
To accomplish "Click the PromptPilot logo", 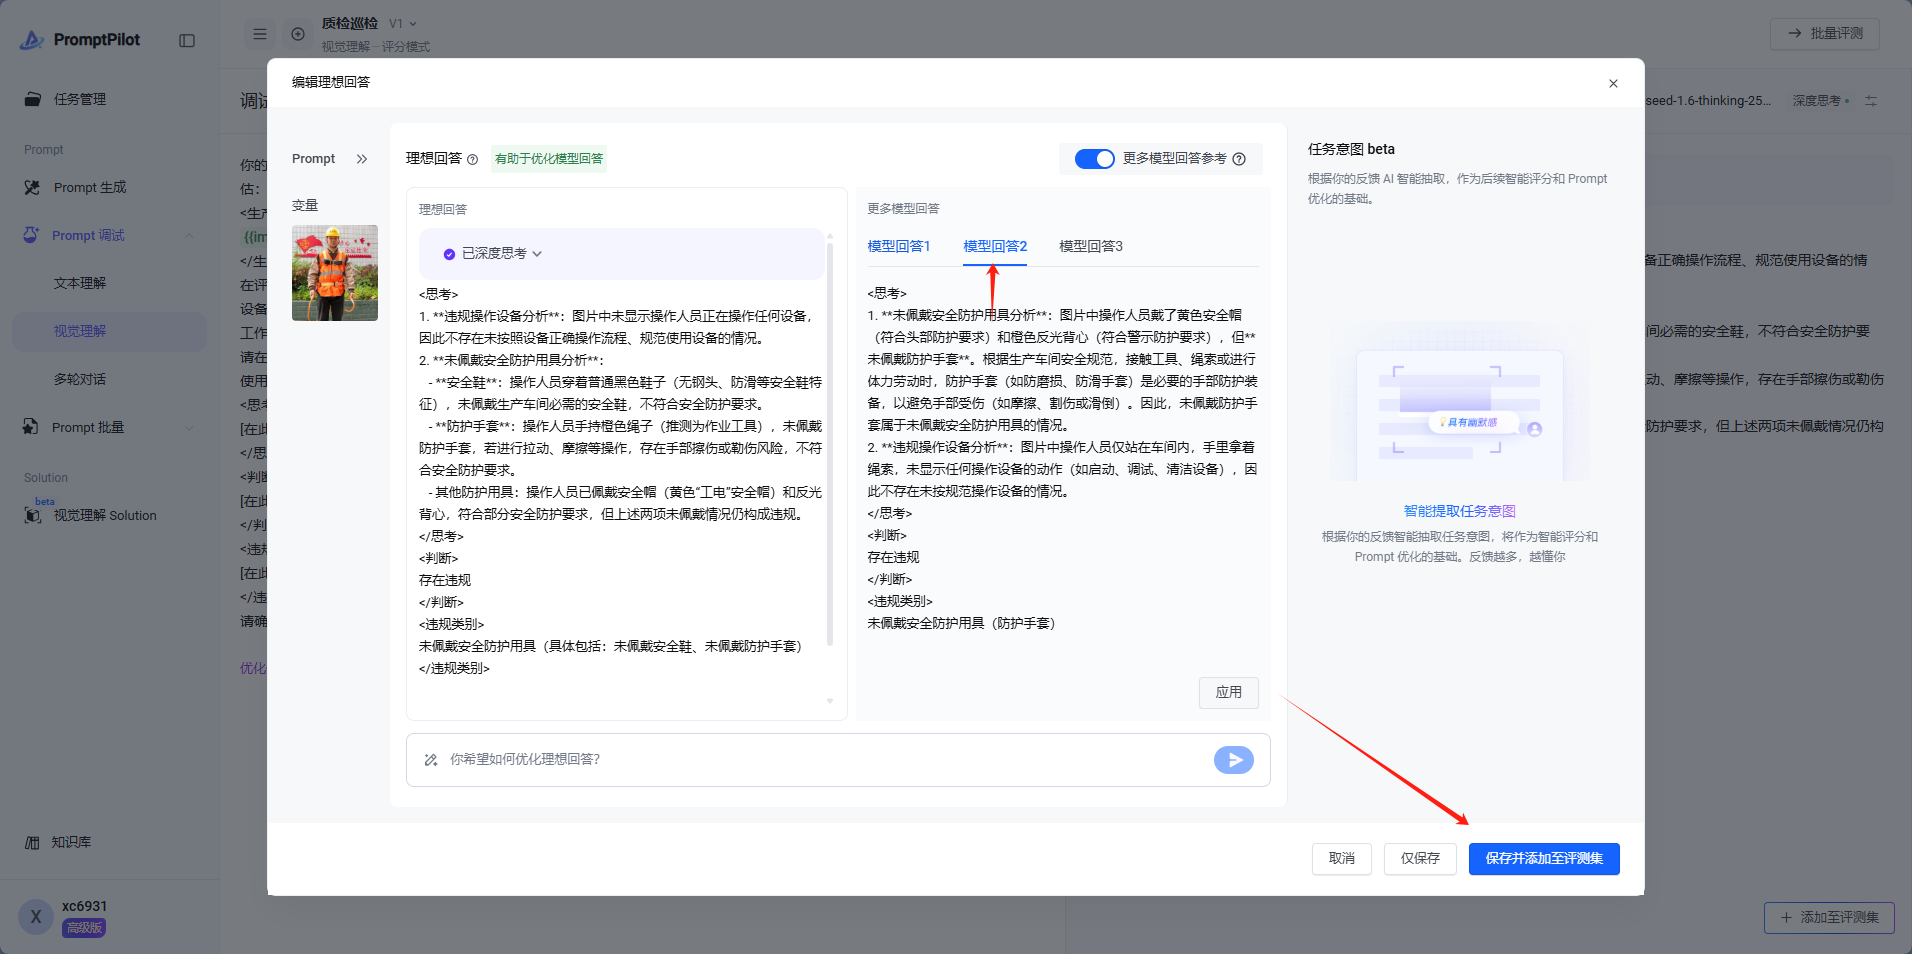I will click(x=80, y=40).
